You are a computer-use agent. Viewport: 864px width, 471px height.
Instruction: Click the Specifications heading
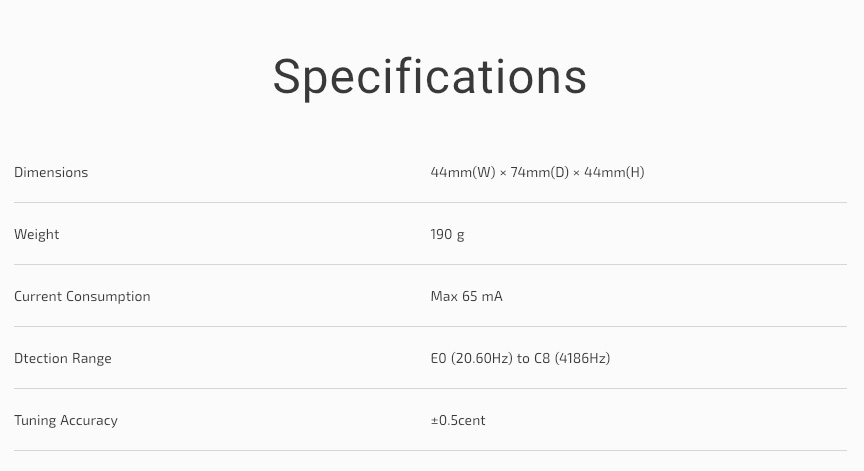(x=430, y=77)
